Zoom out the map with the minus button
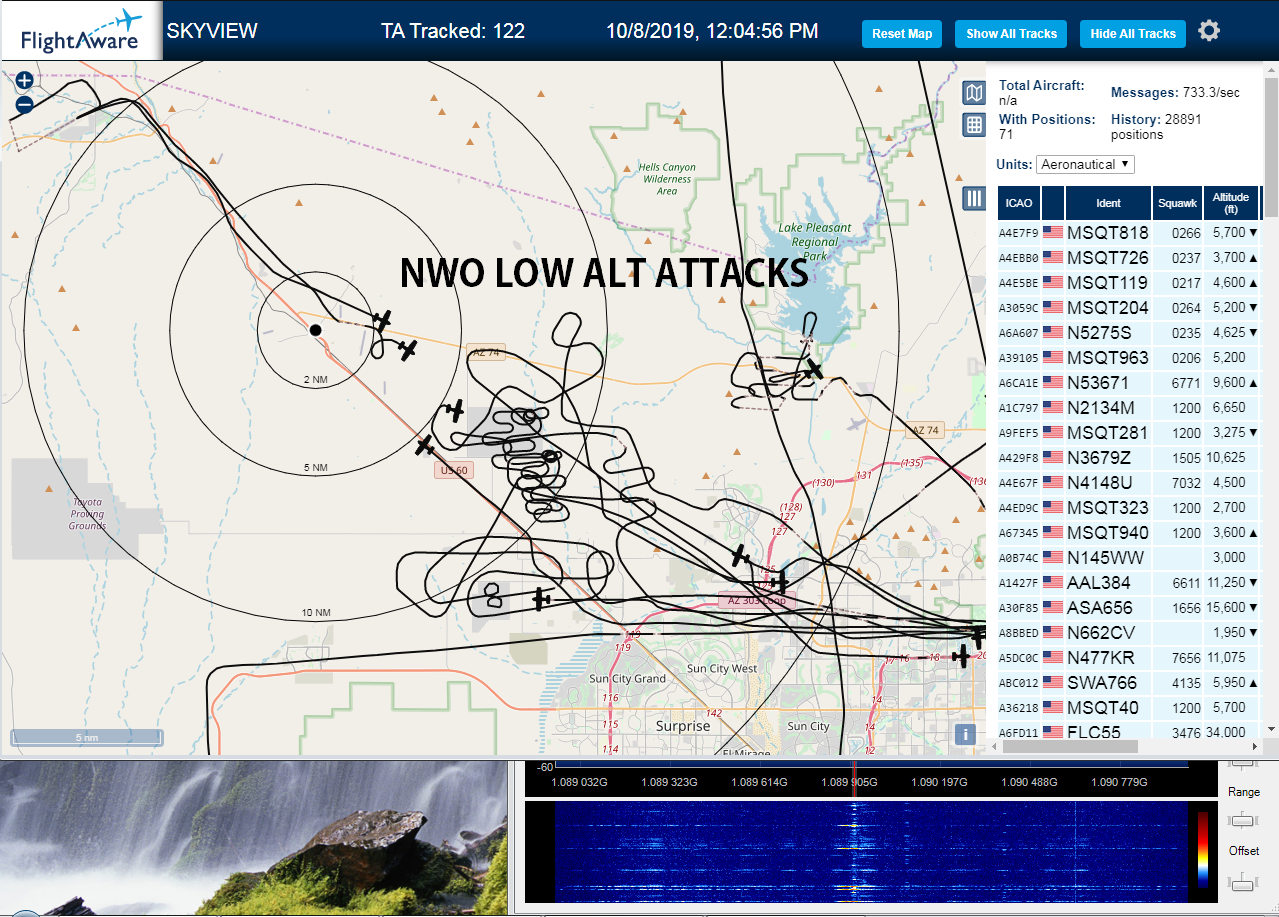This screenshot has height=917, width=1279. (25, 103)
